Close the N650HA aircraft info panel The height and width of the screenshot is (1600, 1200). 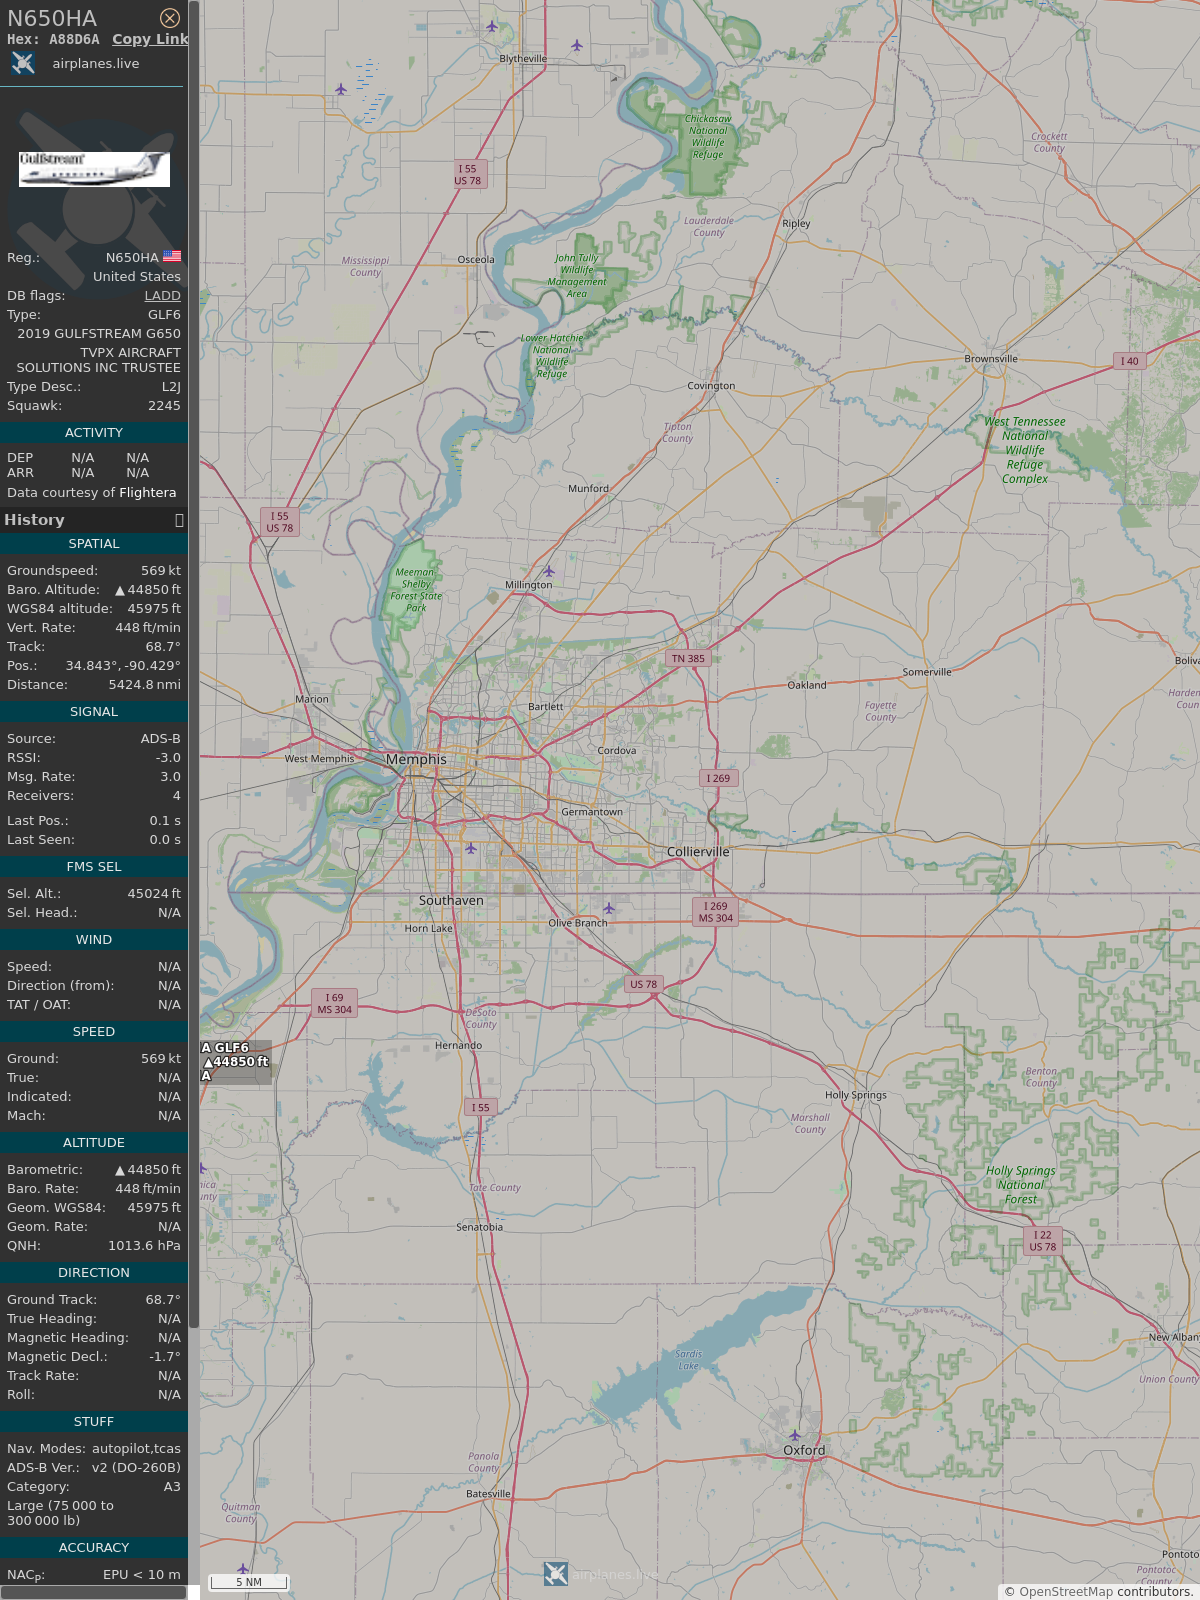170,18
